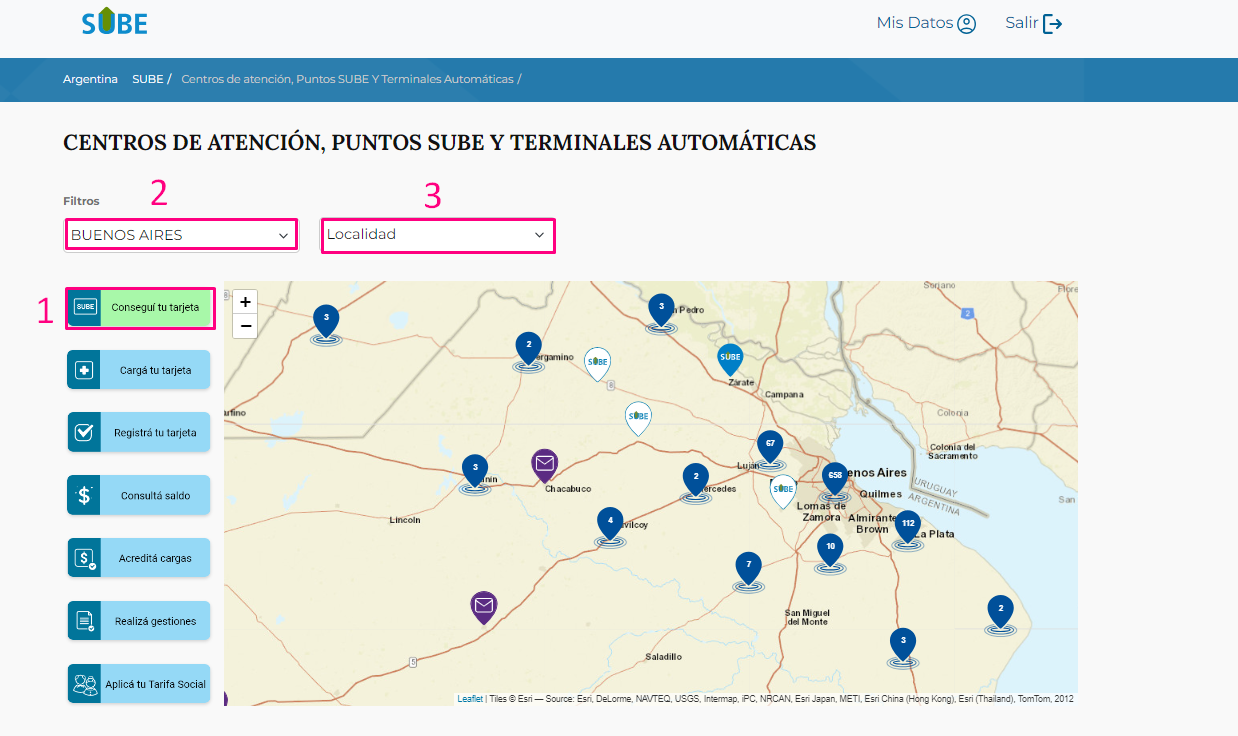1238x736 pixels.
Task: Click the people icon on Tarifa Social button
Action: [x=84, y=684]
